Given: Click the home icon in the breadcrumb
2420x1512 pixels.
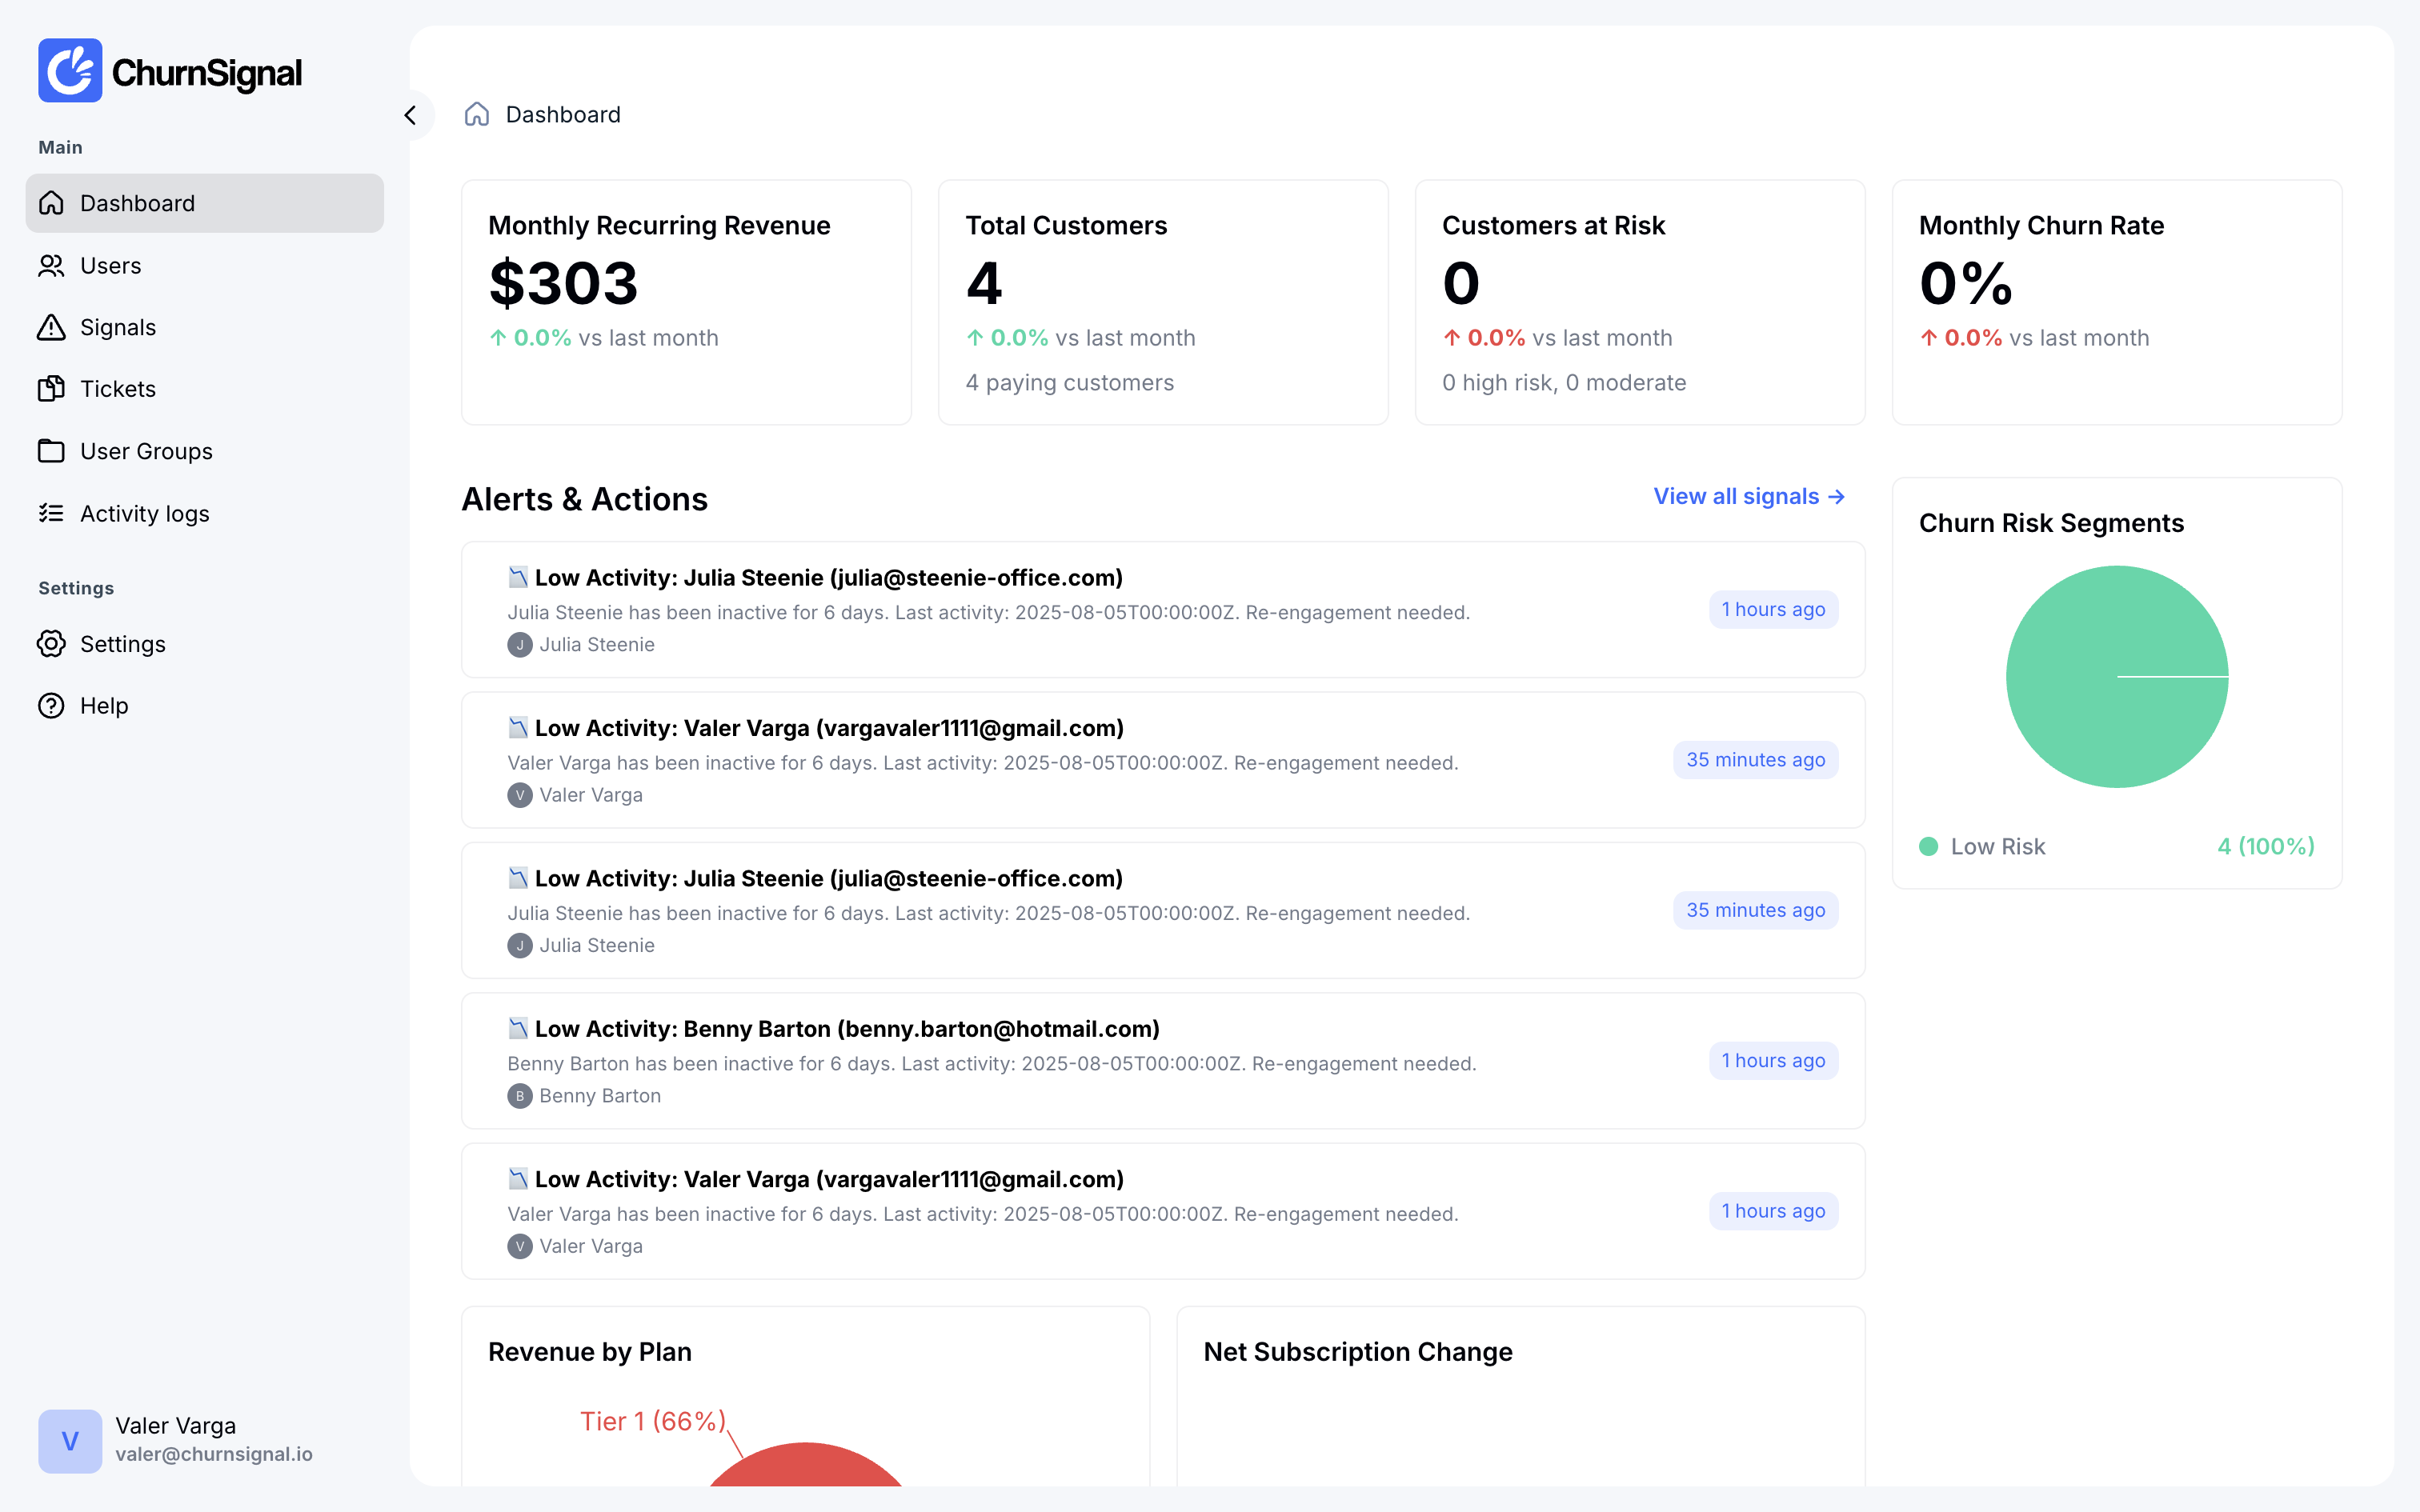Looking at the screenshot, I should (x=476, y=114).
